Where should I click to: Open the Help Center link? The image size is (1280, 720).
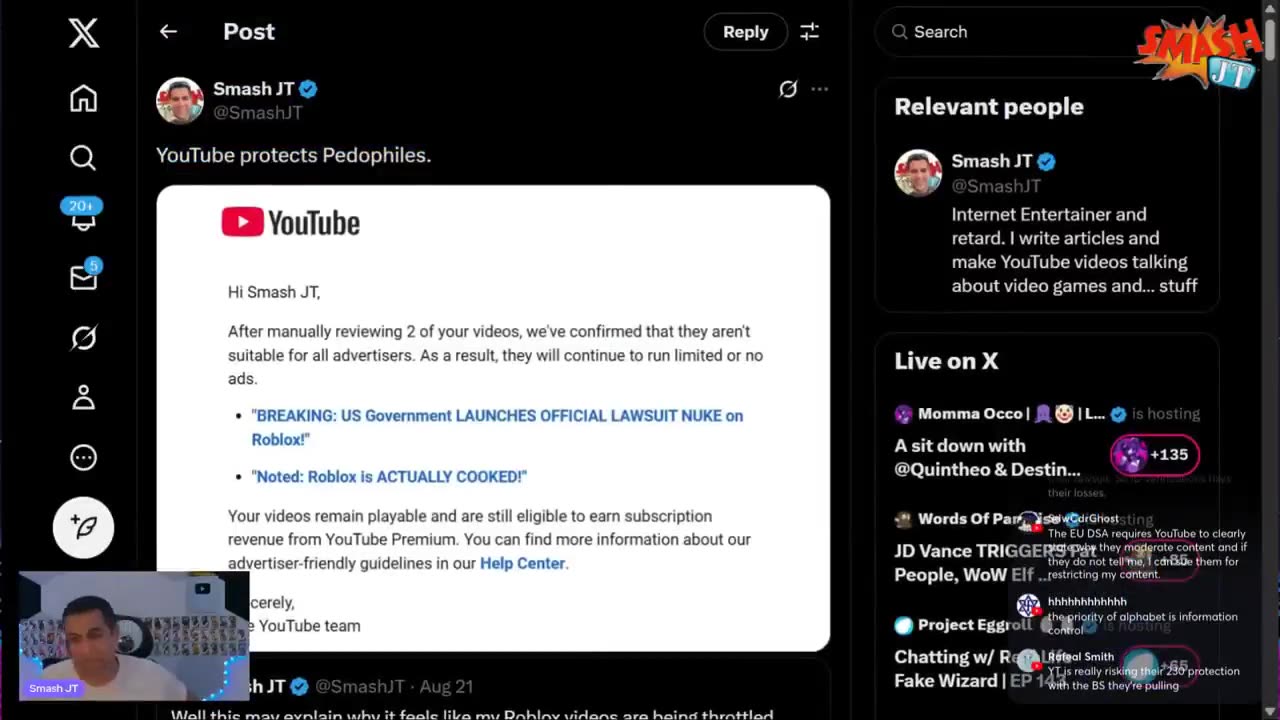coord(522,563)
